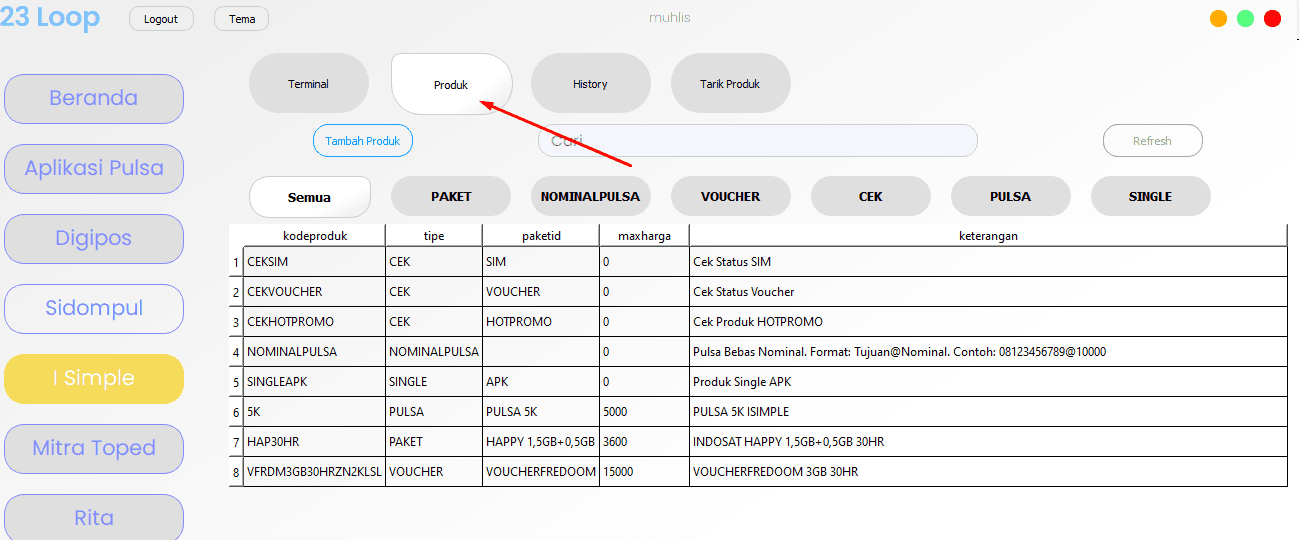Open Mitra Toped in the sidebar
1299x540 pixels.
pyautogui.click(x=94, y=448)
